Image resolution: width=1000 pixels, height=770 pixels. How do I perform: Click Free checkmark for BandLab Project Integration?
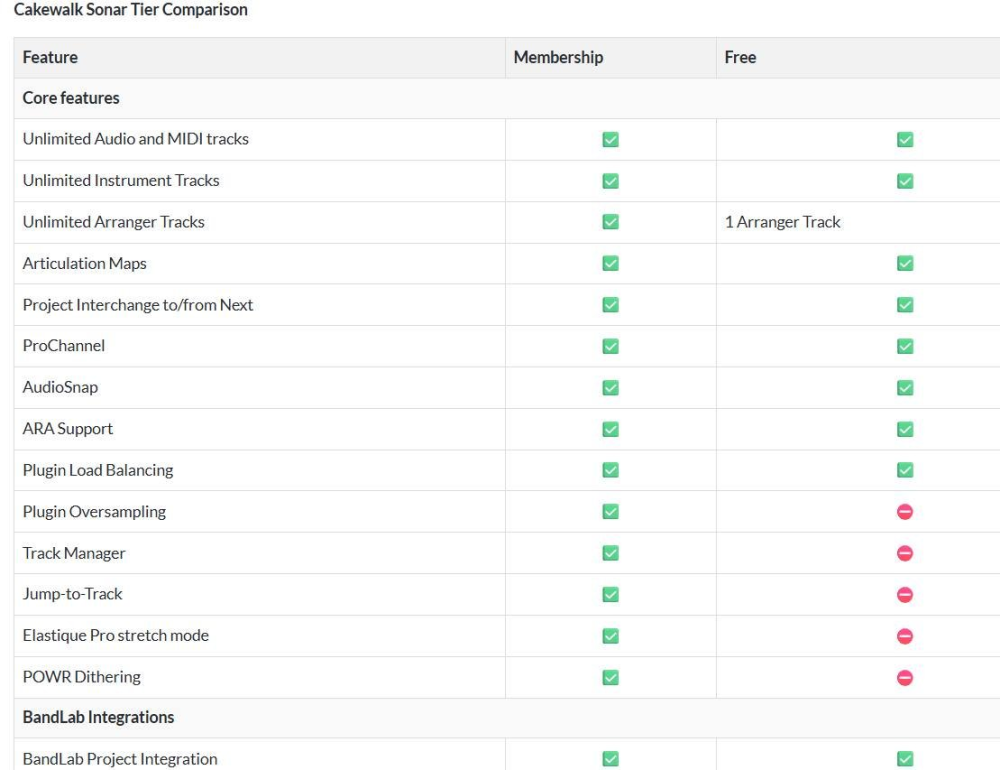click(905, 759)
